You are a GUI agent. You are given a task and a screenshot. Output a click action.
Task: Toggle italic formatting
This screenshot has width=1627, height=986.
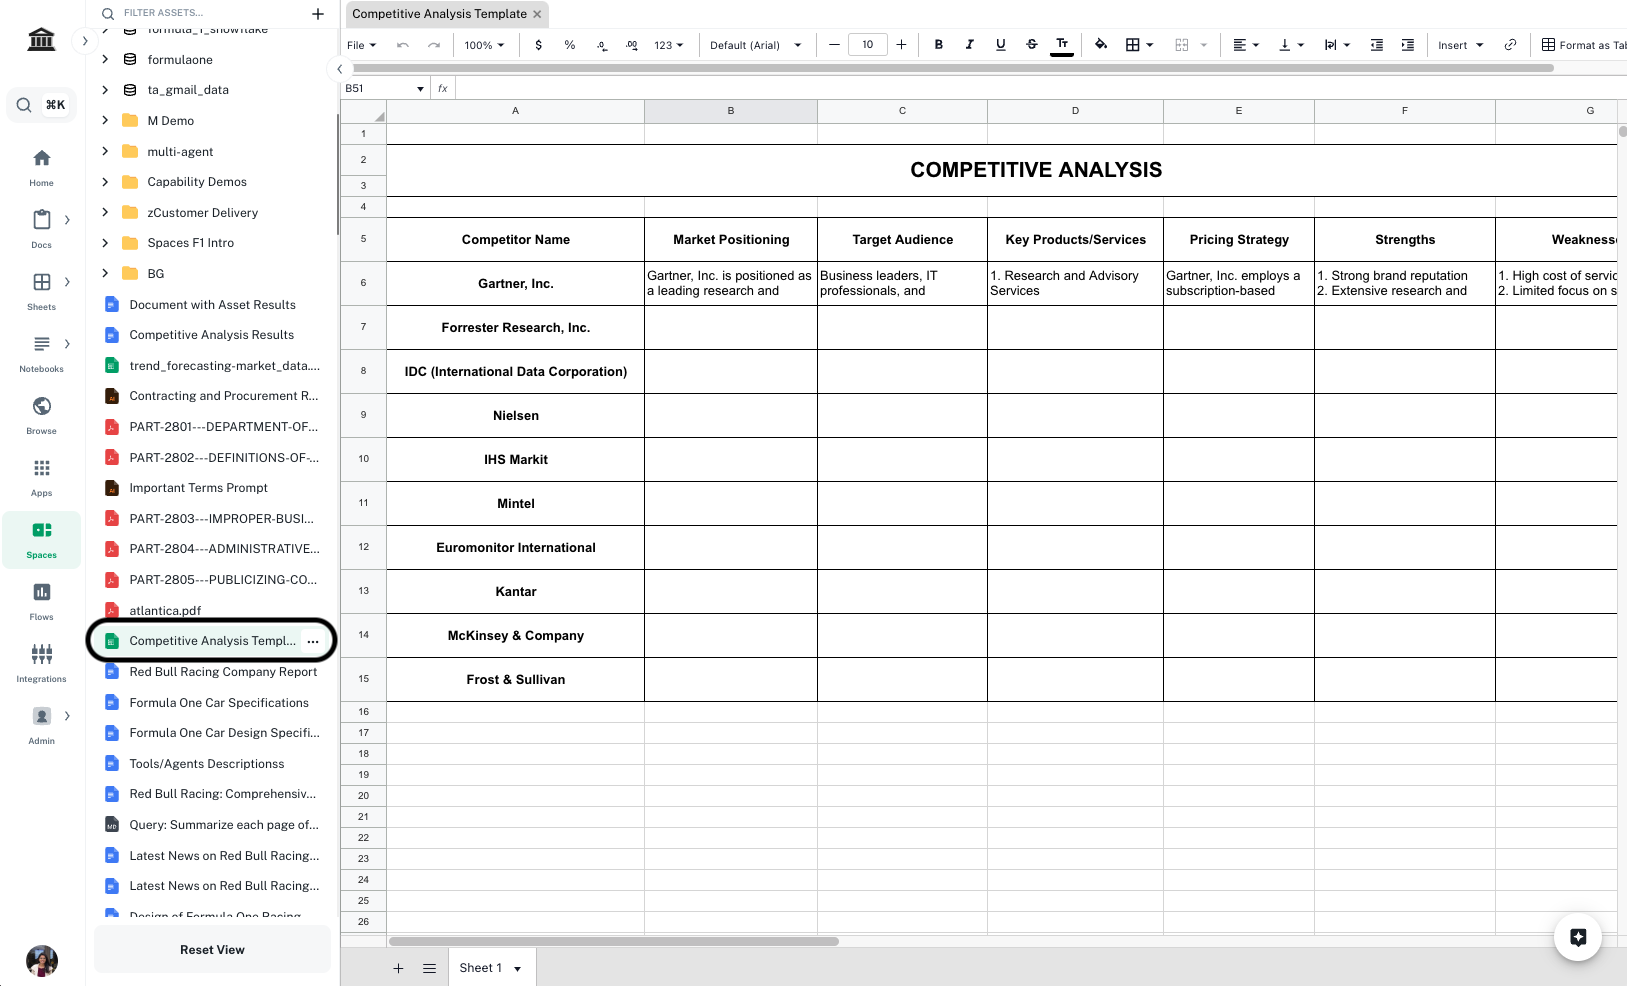coord(969,45)
